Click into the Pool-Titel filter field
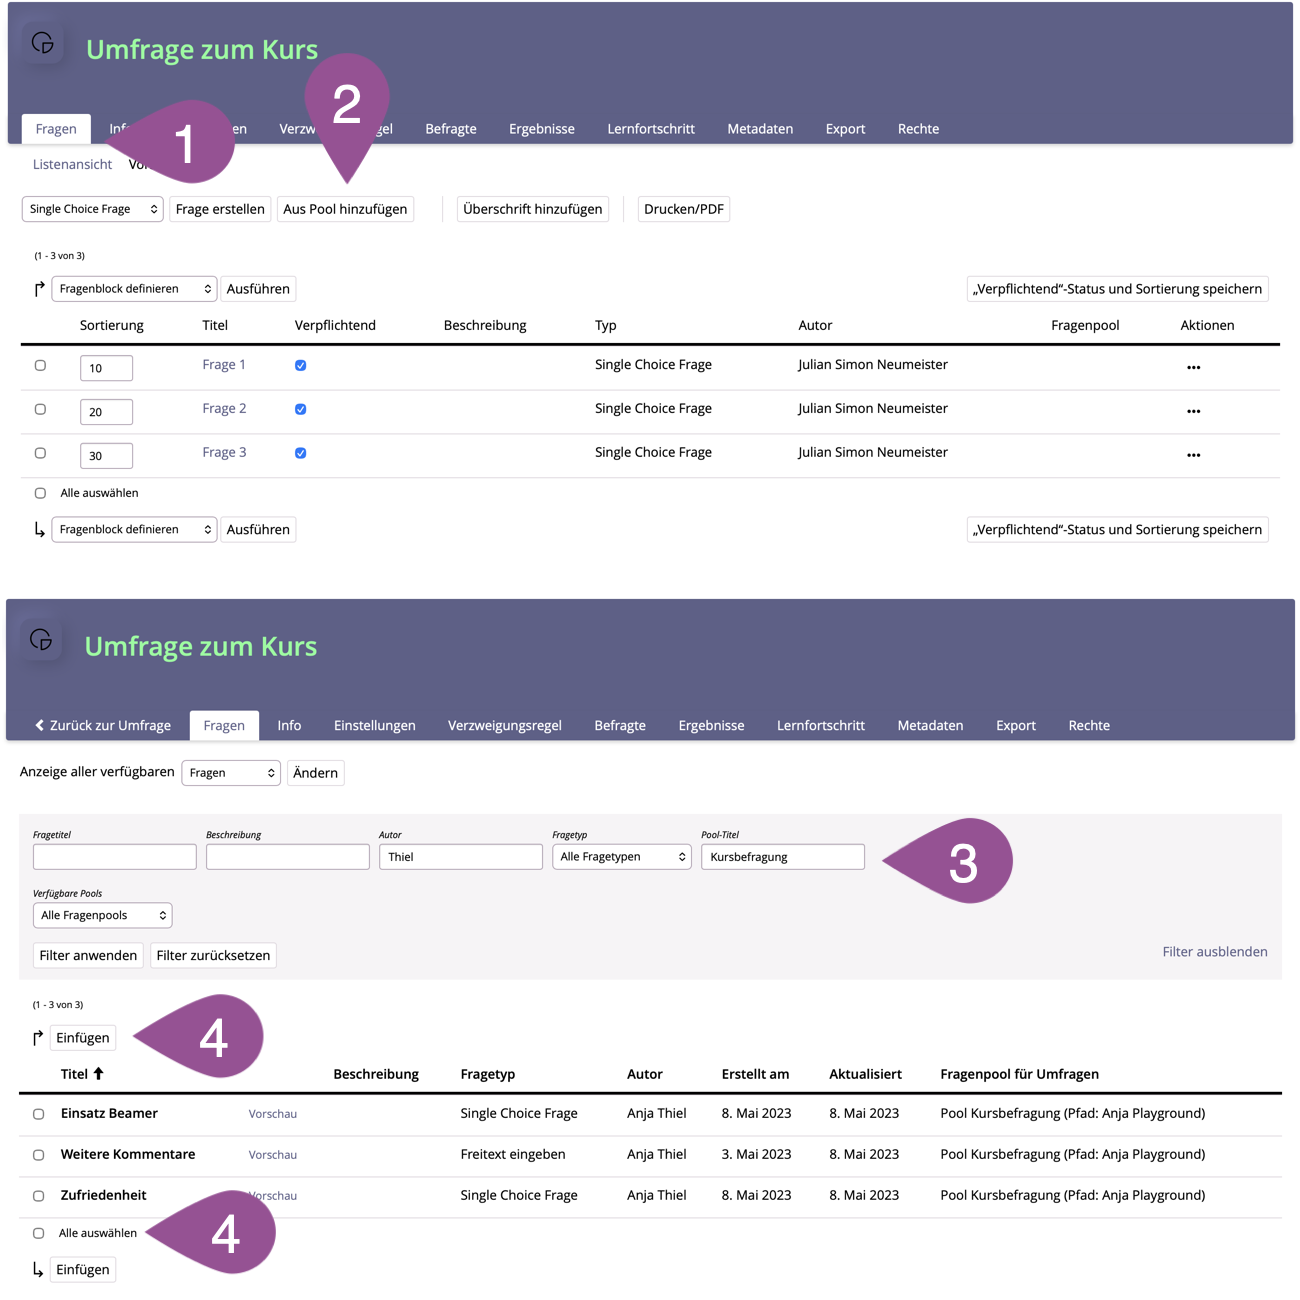 782,857
